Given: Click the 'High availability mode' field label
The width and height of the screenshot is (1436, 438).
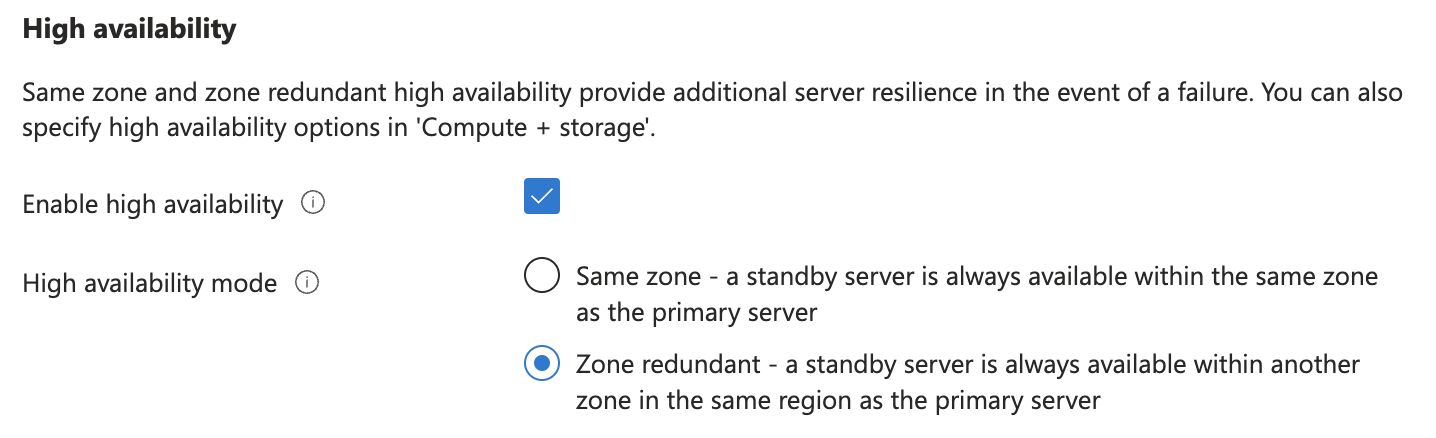Looking at the screenshot, I should pyautogui.click(x=150, y=284).
